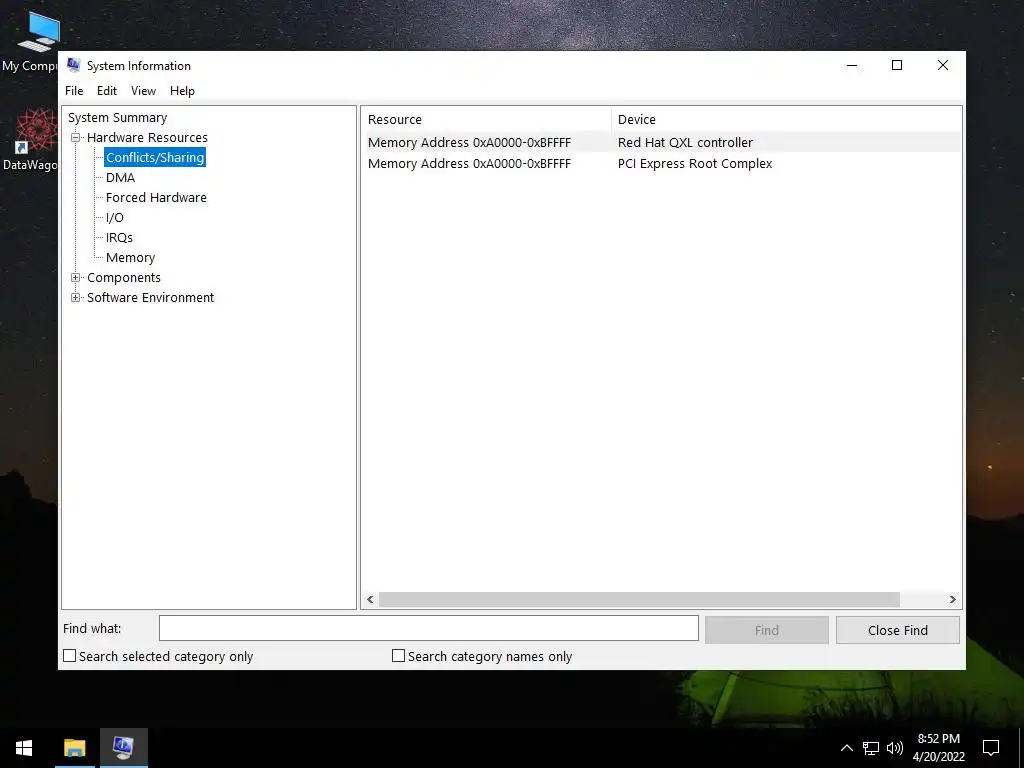Click the Close Find button

click(x=898, y=630)
